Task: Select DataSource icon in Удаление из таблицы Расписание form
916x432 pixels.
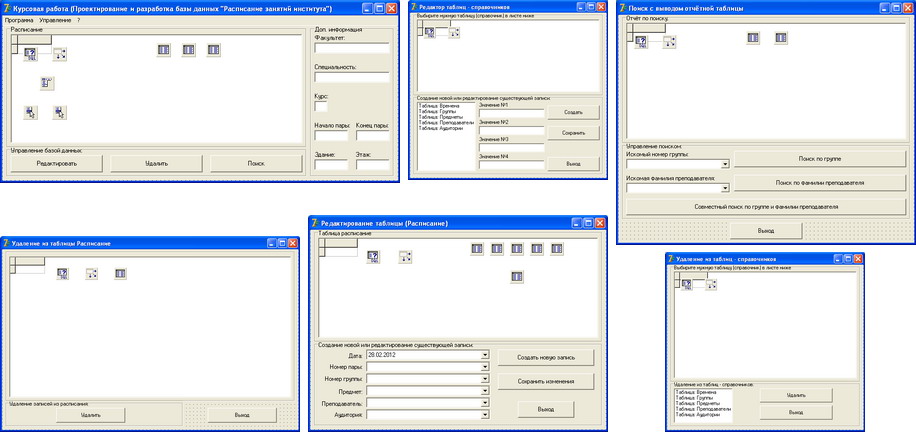Action: click(92, 273)
